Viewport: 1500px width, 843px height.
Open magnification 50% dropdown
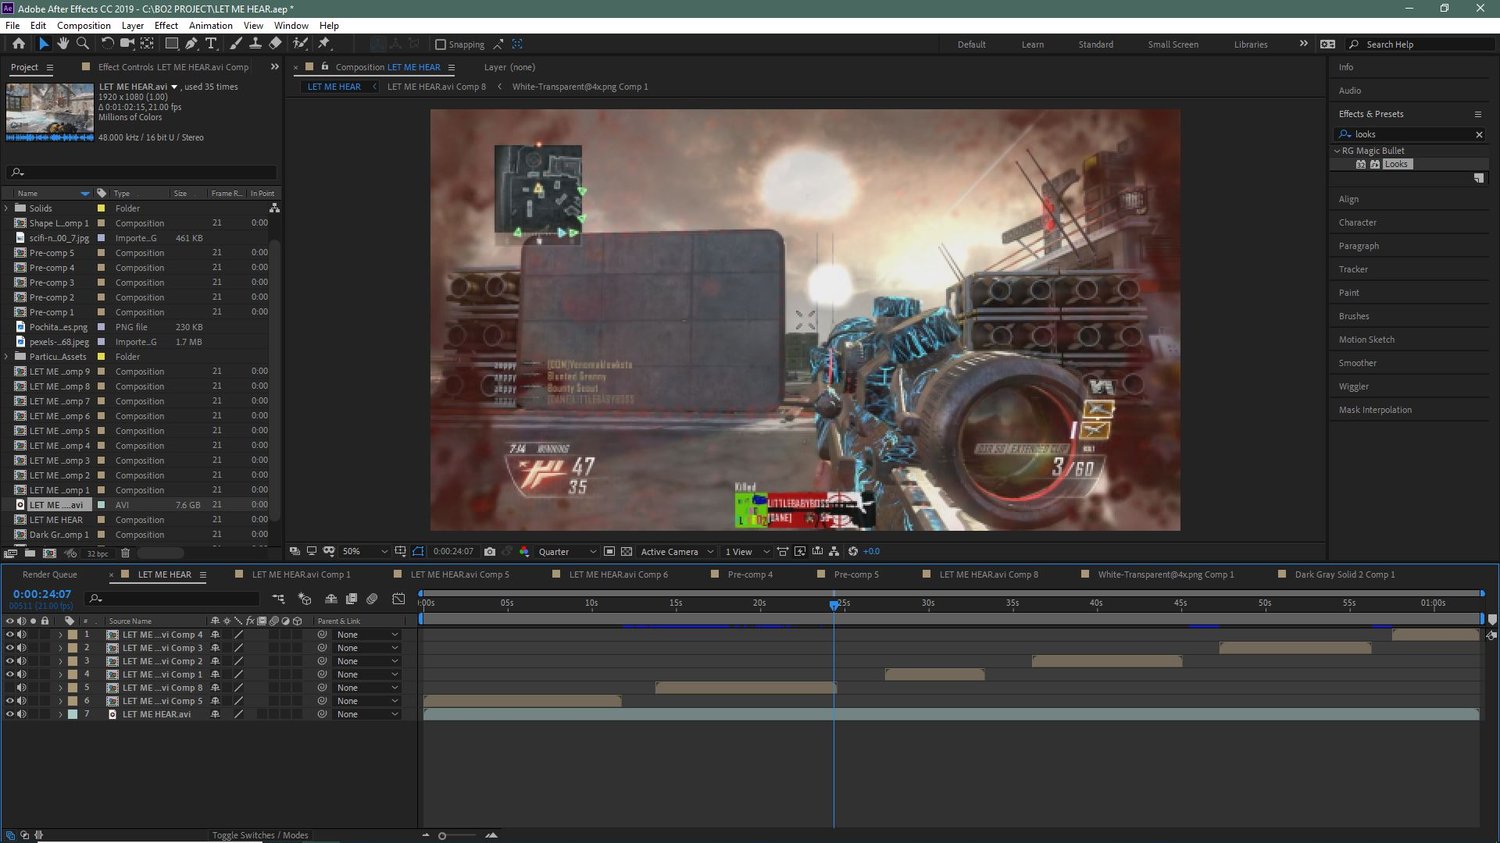click(364, 552)
